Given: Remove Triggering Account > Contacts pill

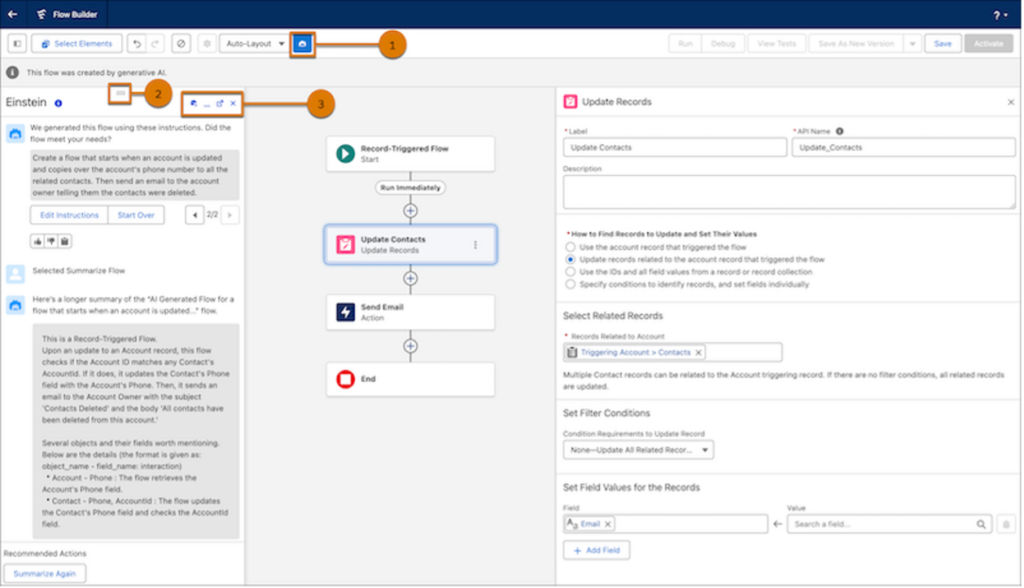Looking at the screenshot, I should pyautogui.click(x=699, y=353).
